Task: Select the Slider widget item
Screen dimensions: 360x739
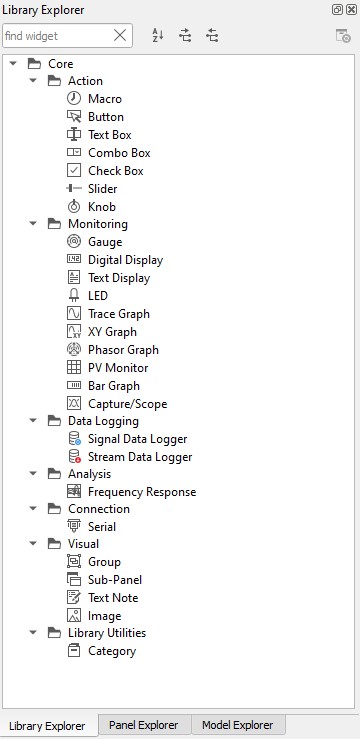Action: point(92,189)
